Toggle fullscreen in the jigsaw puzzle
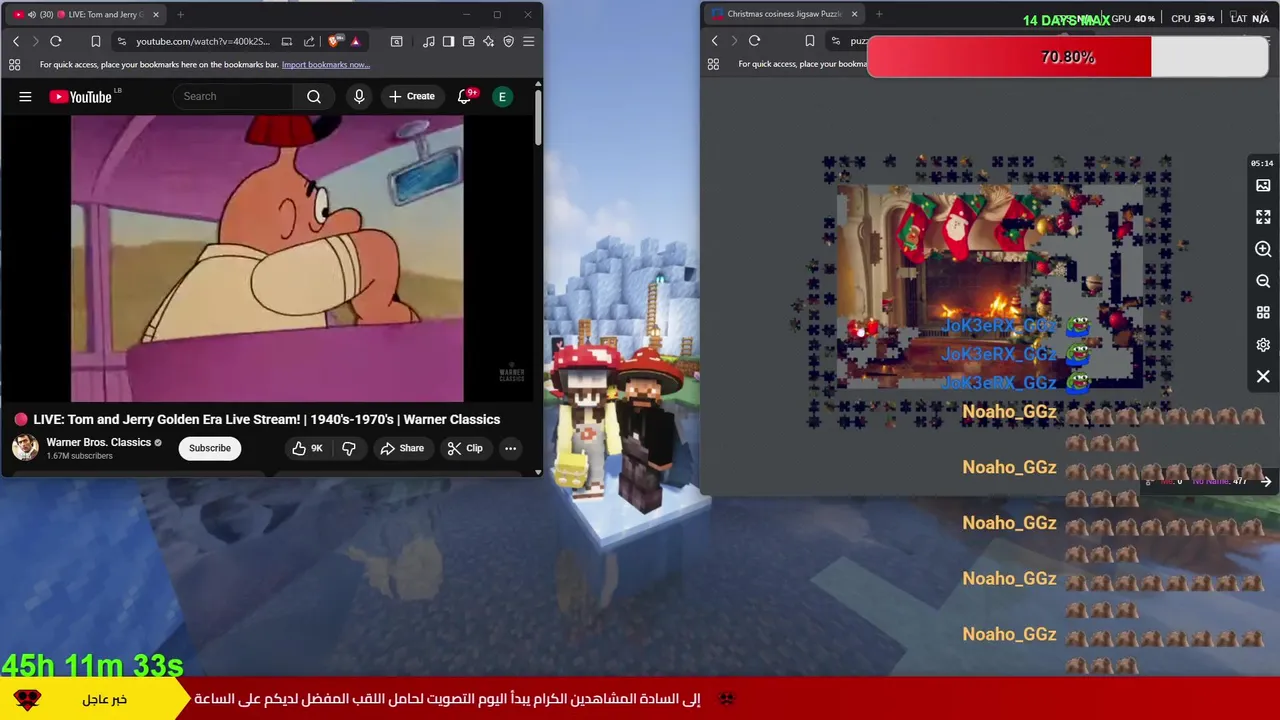This screenshot has width=1280, height=720. [x=1263, y=217]
